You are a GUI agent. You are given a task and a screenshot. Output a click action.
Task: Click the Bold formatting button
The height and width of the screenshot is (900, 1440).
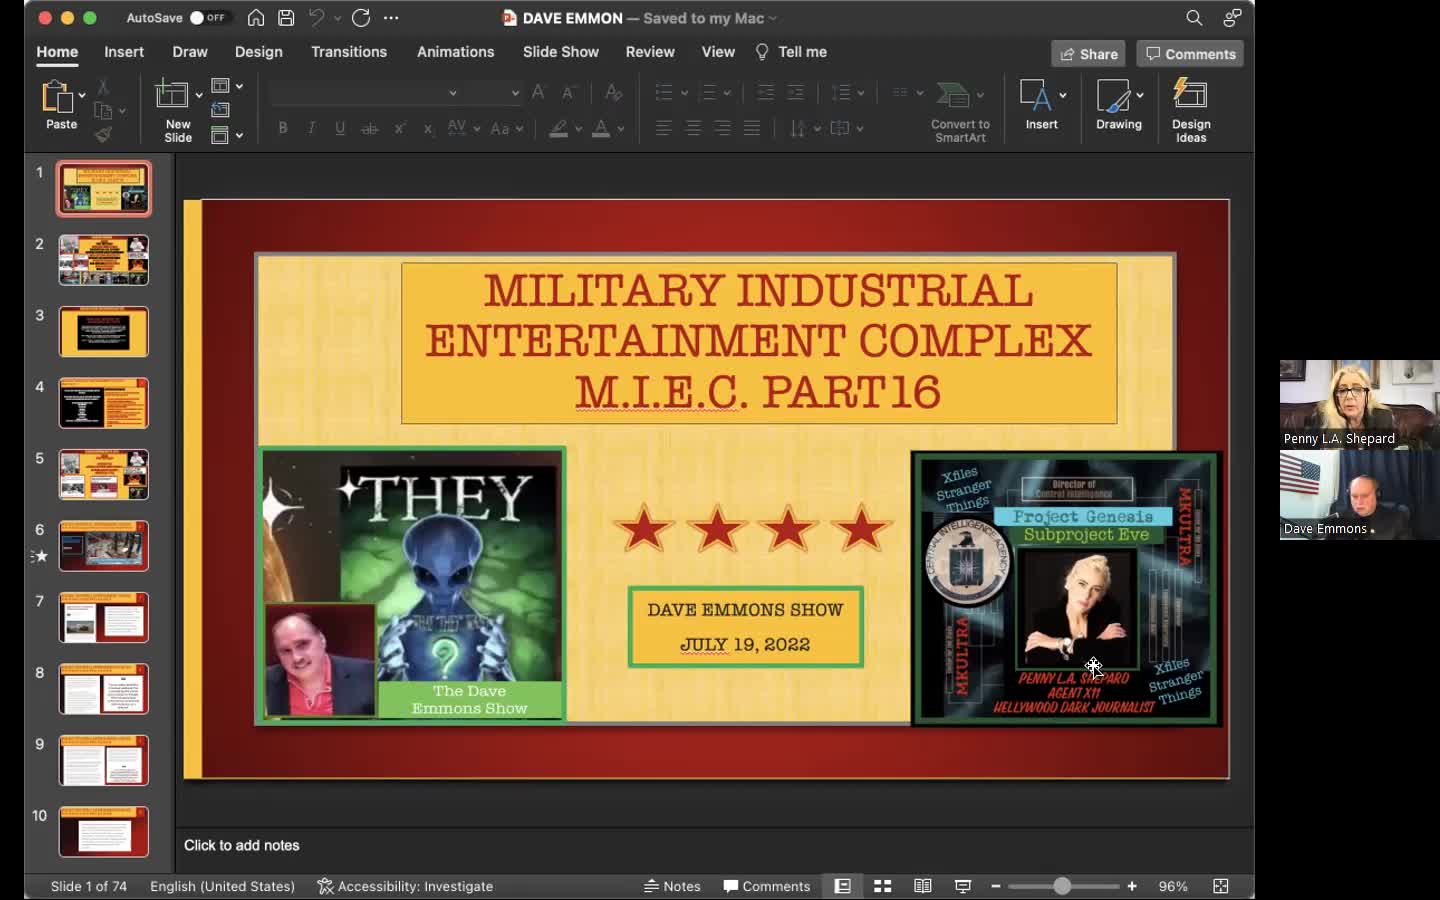(x=283, y=128)
